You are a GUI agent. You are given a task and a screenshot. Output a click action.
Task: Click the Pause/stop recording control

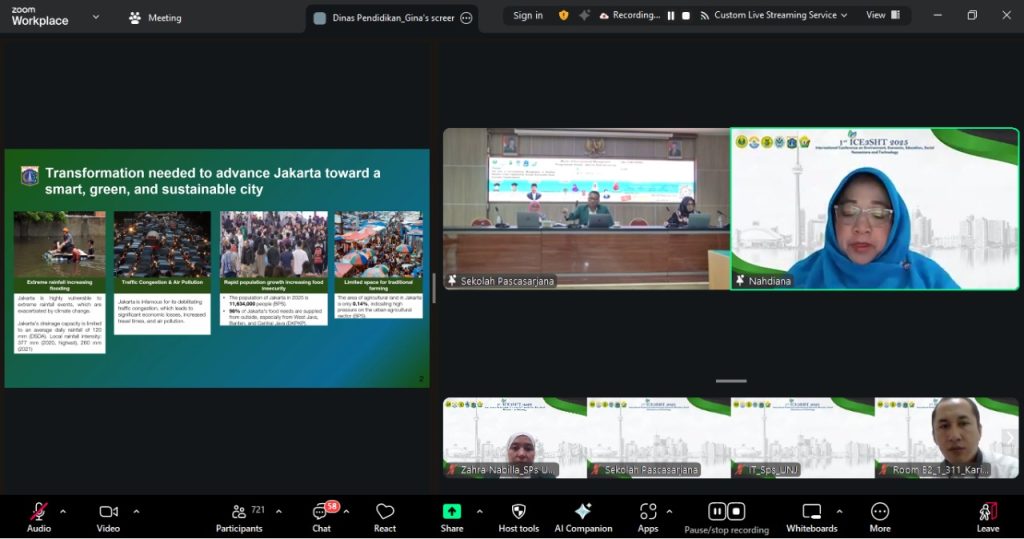tap(726, 512)
